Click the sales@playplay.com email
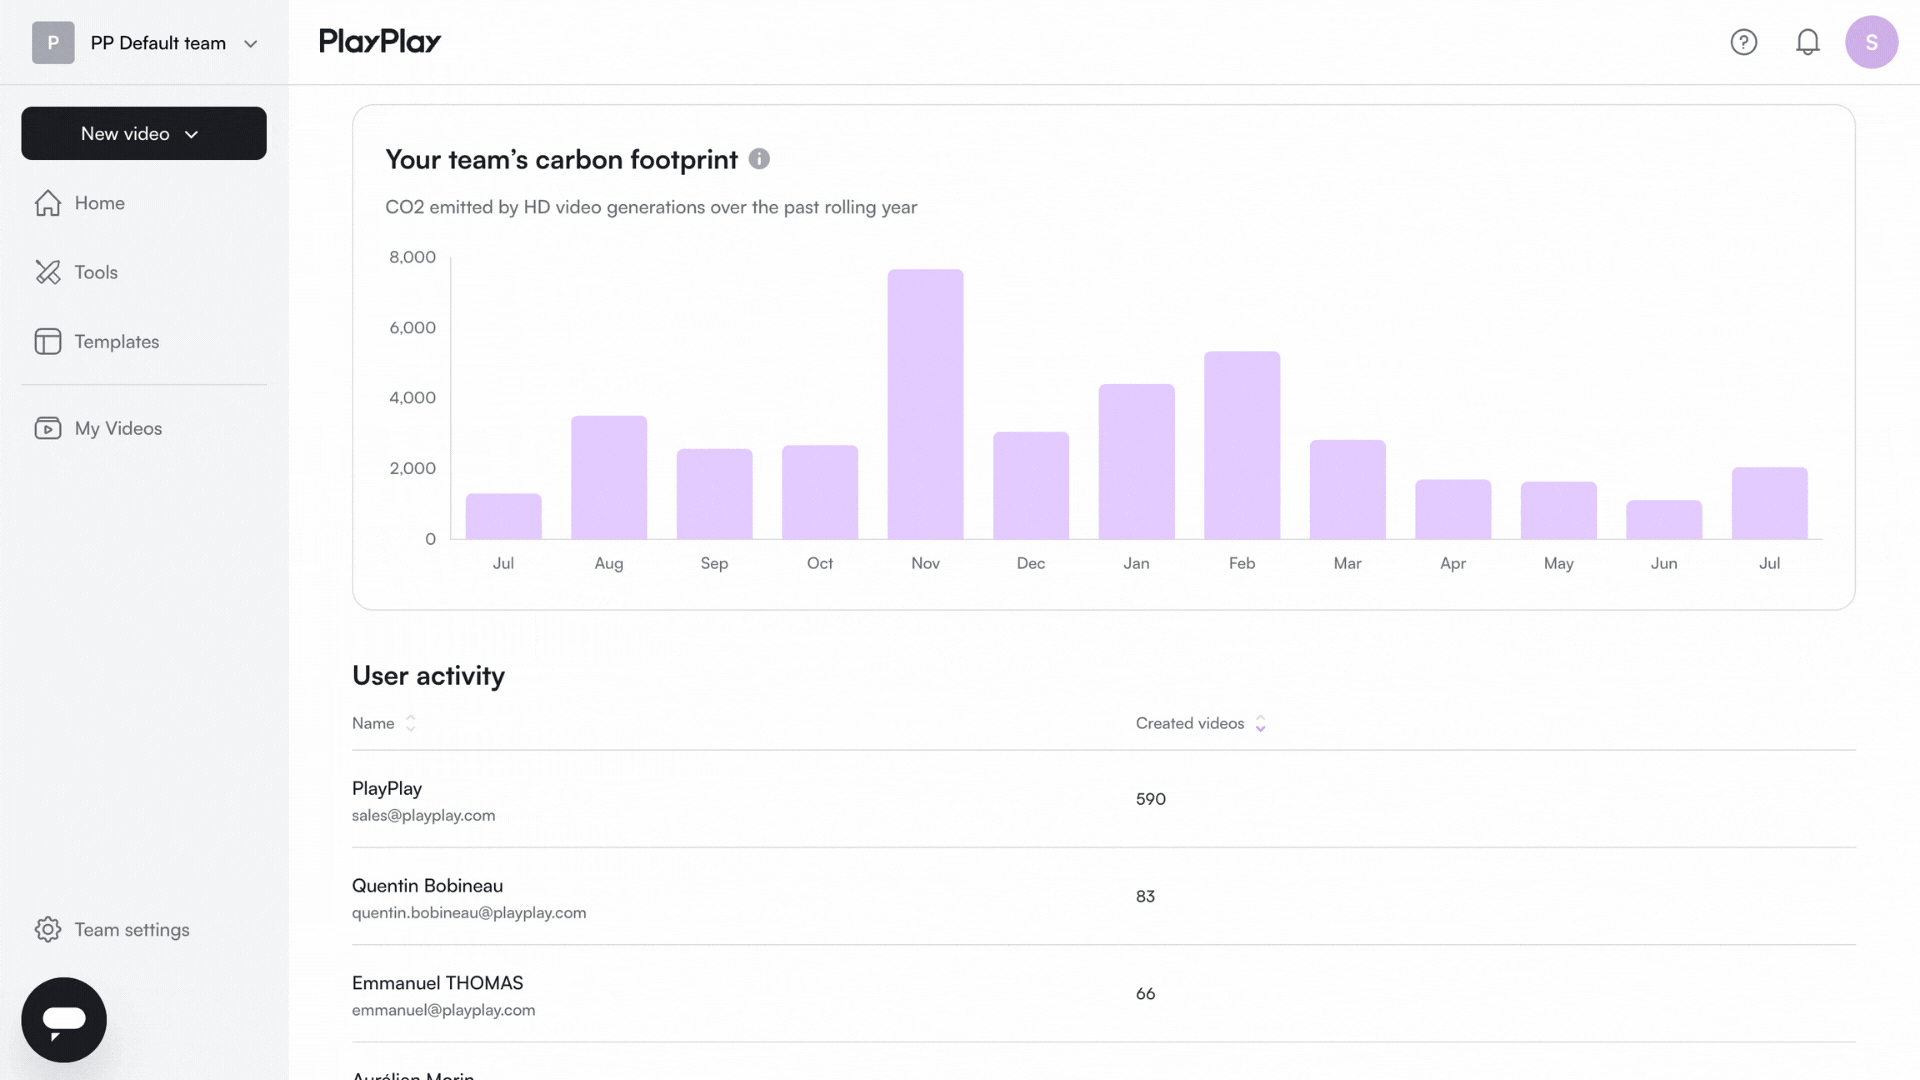 pos(424,816)
